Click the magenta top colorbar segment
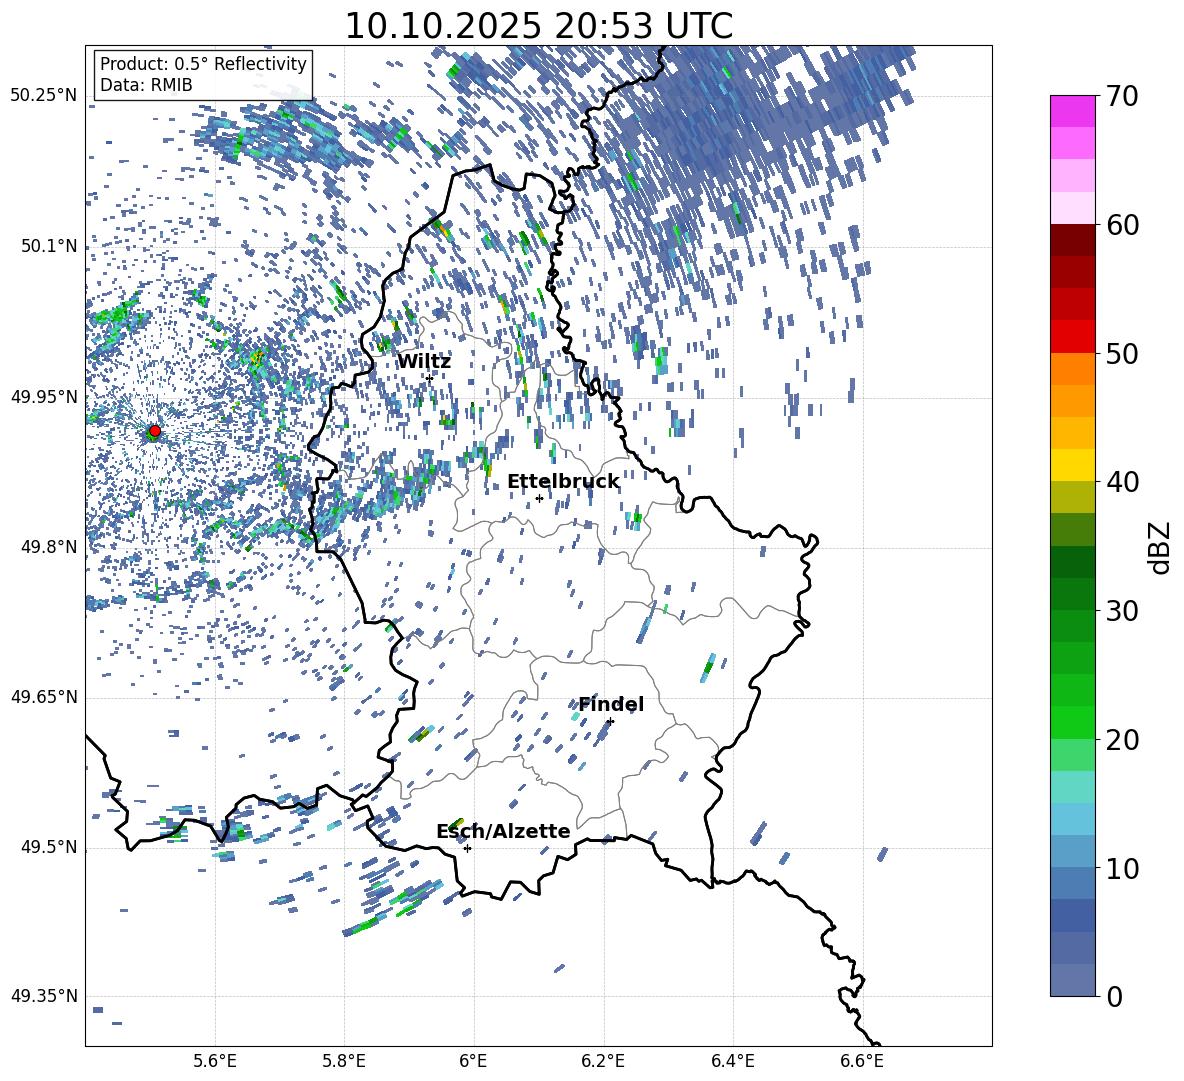The image size is (1184, 1081). (x=1072, y=112)
